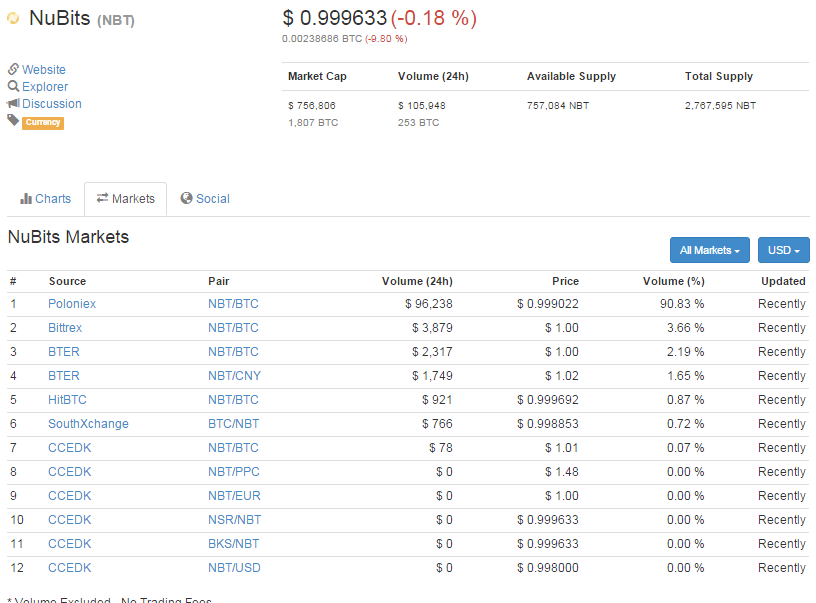Click the Updated column header
The height and width of the screenshot is (603, 816).
coord(783,281)
